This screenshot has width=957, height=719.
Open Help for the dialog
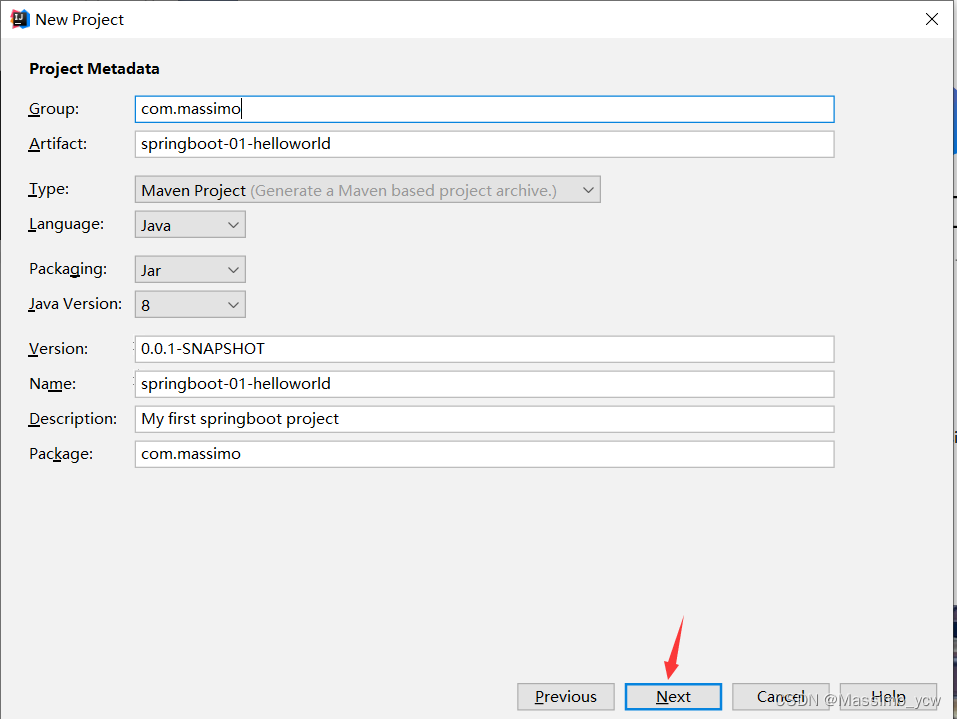[888, 696]
